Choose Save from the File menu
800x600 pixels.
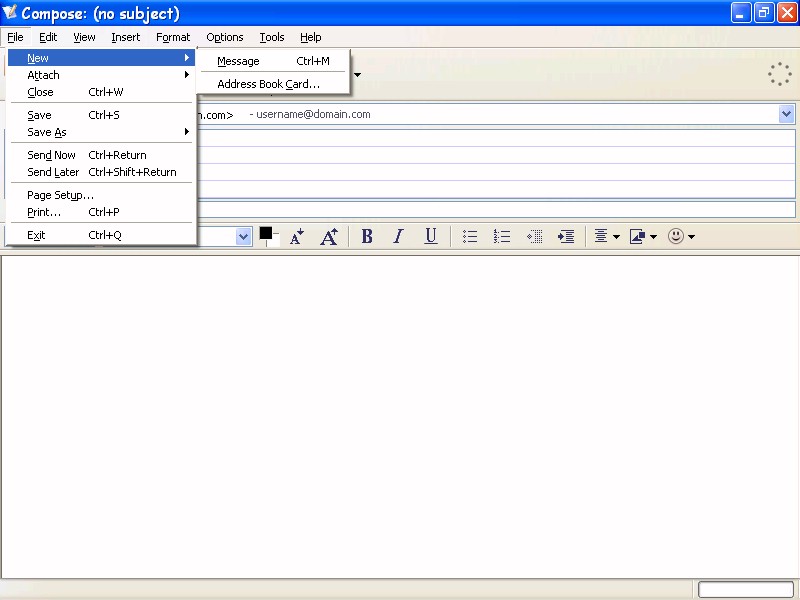[102, 115]
